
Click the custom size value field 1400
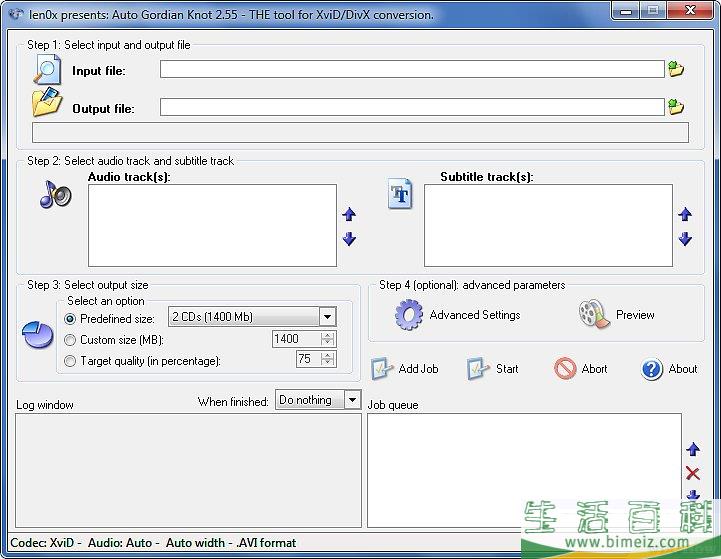click(297, 339)
